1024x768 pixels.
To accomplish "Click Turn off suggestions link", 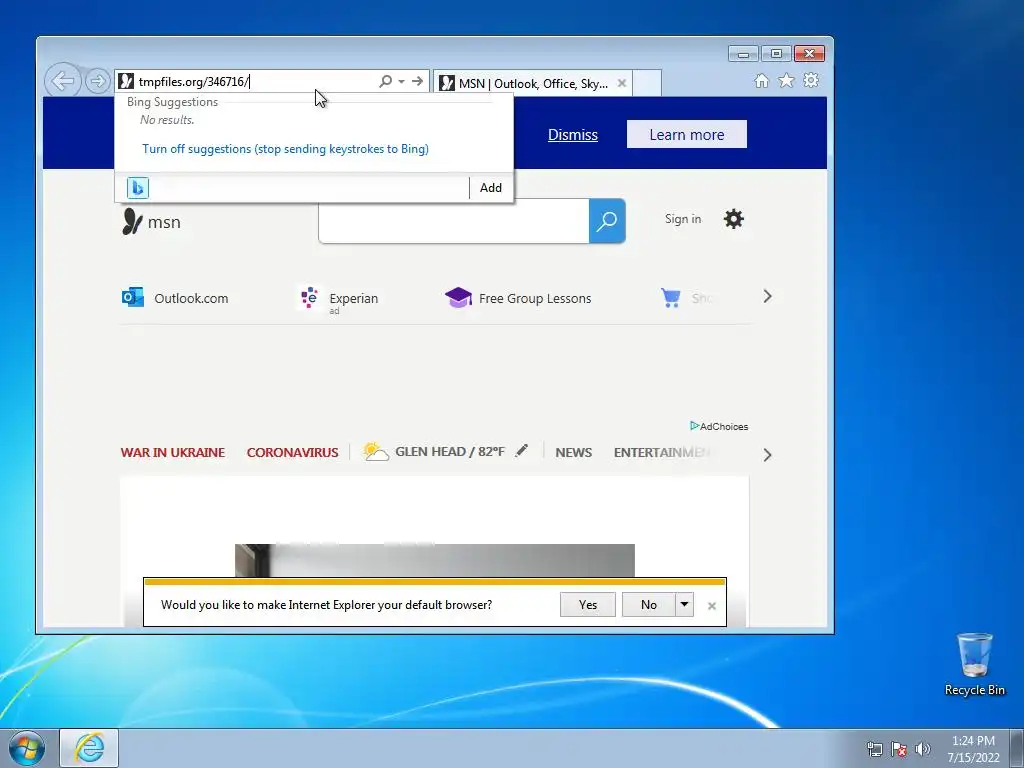I will click(285, 149).
